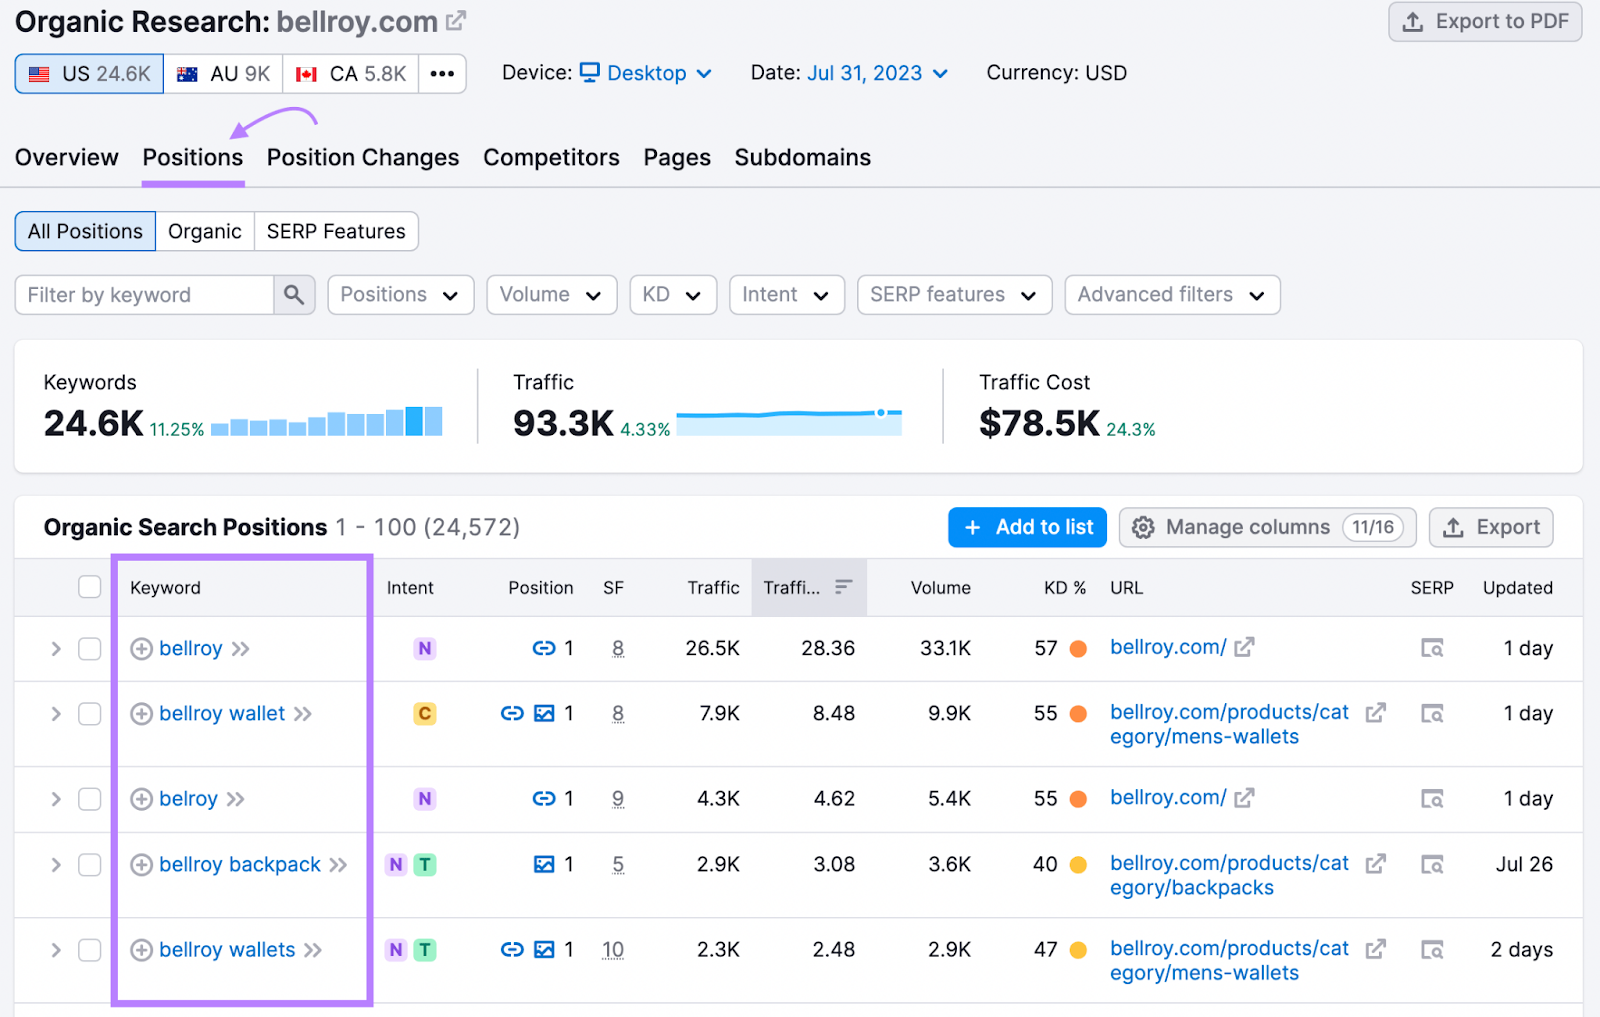Check the checkbox for bellroy wallet row
This screenshot has width=1600, height=1017.
[89, 713]
